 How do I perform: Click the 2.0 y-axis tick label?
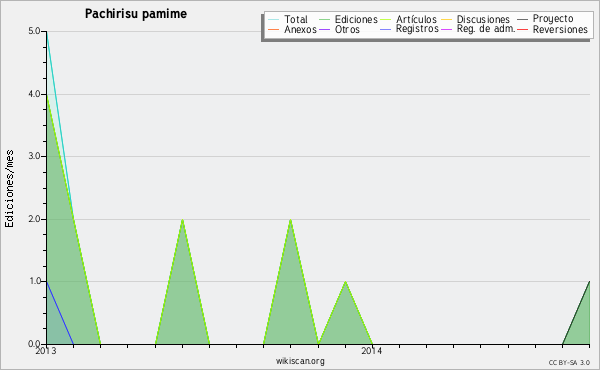[x=34, y=219]
